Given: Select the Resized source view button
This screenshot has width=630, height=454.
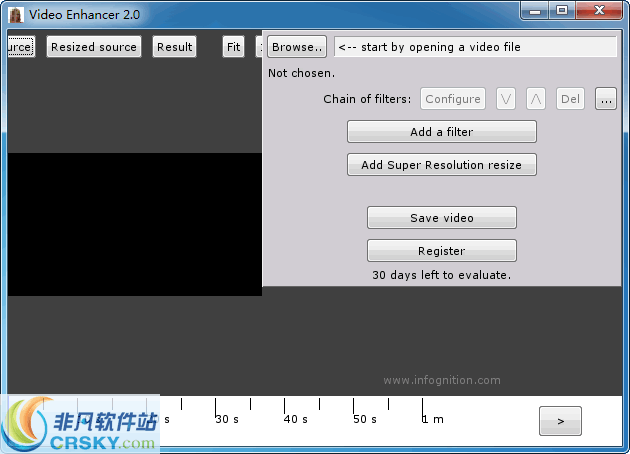Looking at the screenshot, I should (x=94, y=47).
